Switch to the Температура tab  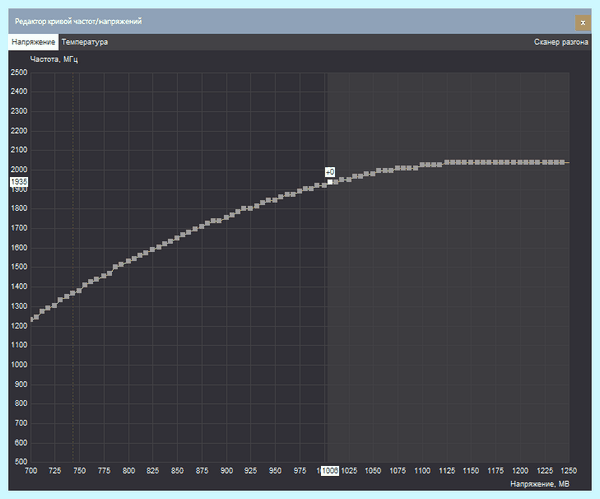(x=85, y=42)
